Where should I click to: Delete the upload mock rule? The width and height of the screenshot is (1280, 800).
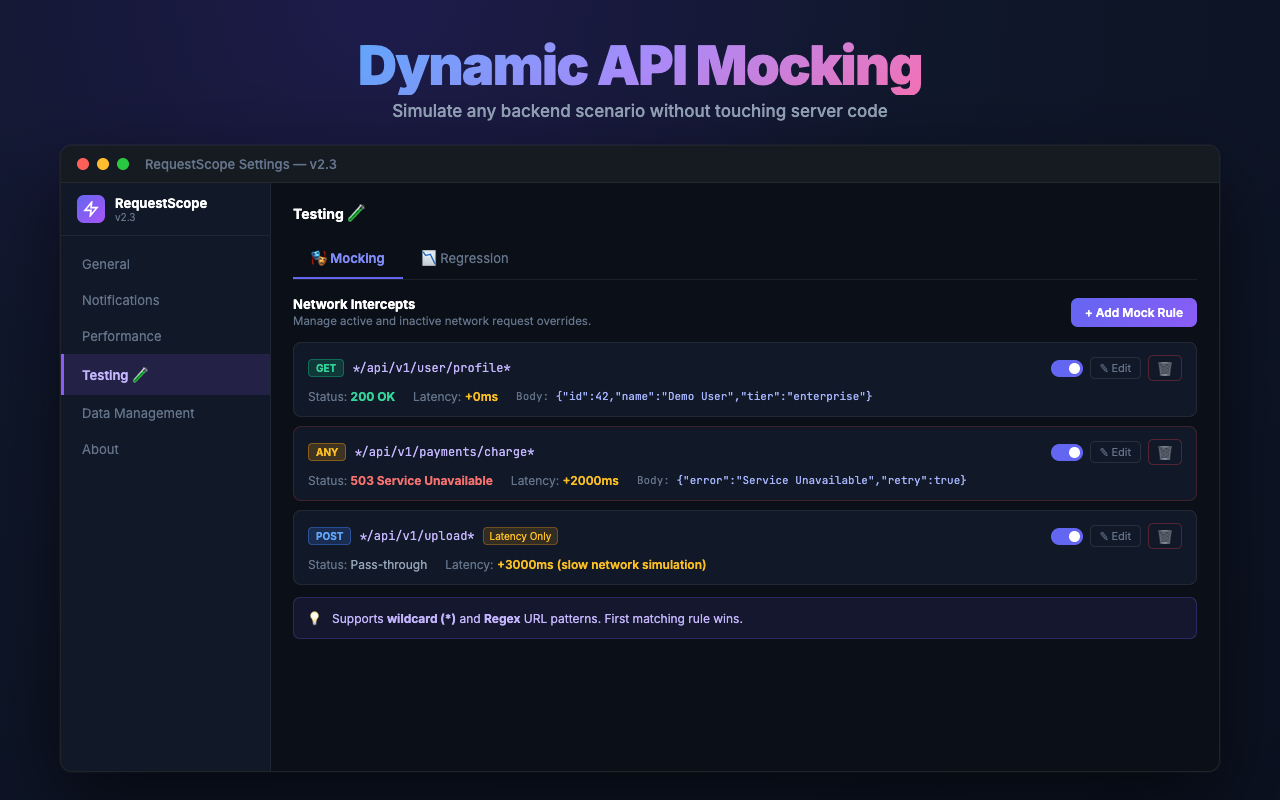click(x=1165, y=536)
